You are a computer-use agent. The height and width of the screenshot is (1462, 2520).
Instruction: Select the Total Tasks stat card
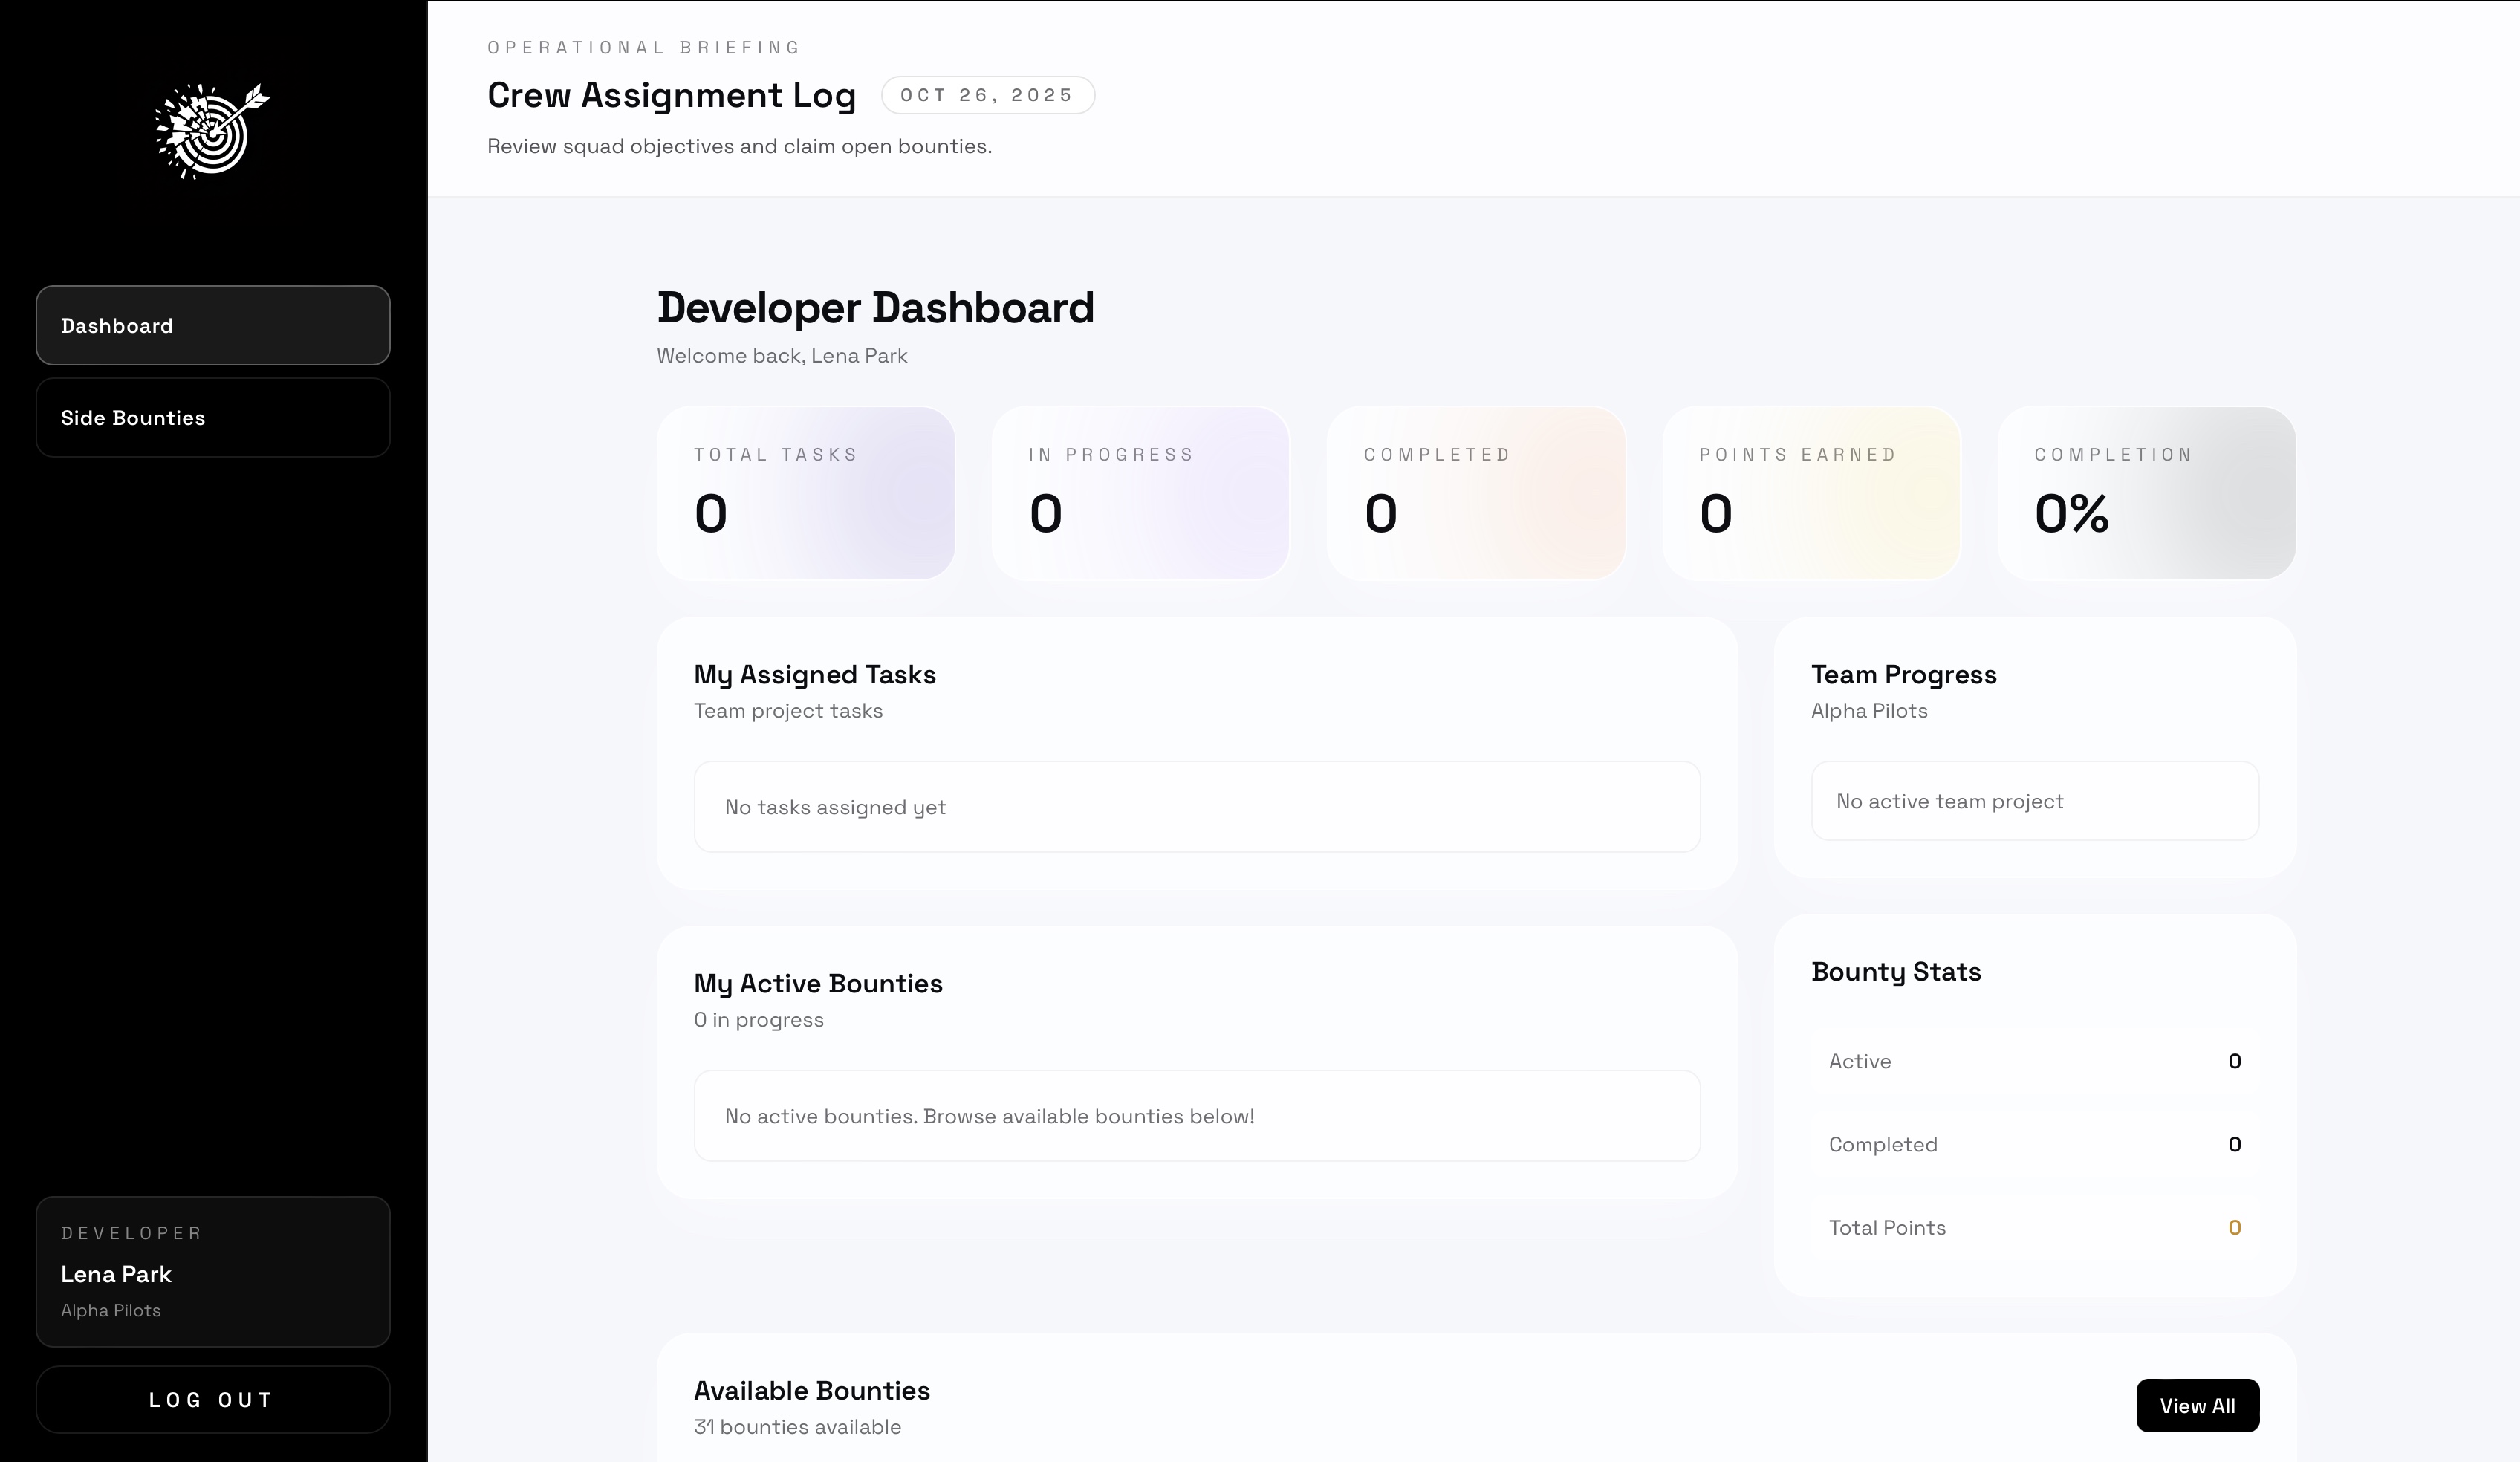(805, 493)
